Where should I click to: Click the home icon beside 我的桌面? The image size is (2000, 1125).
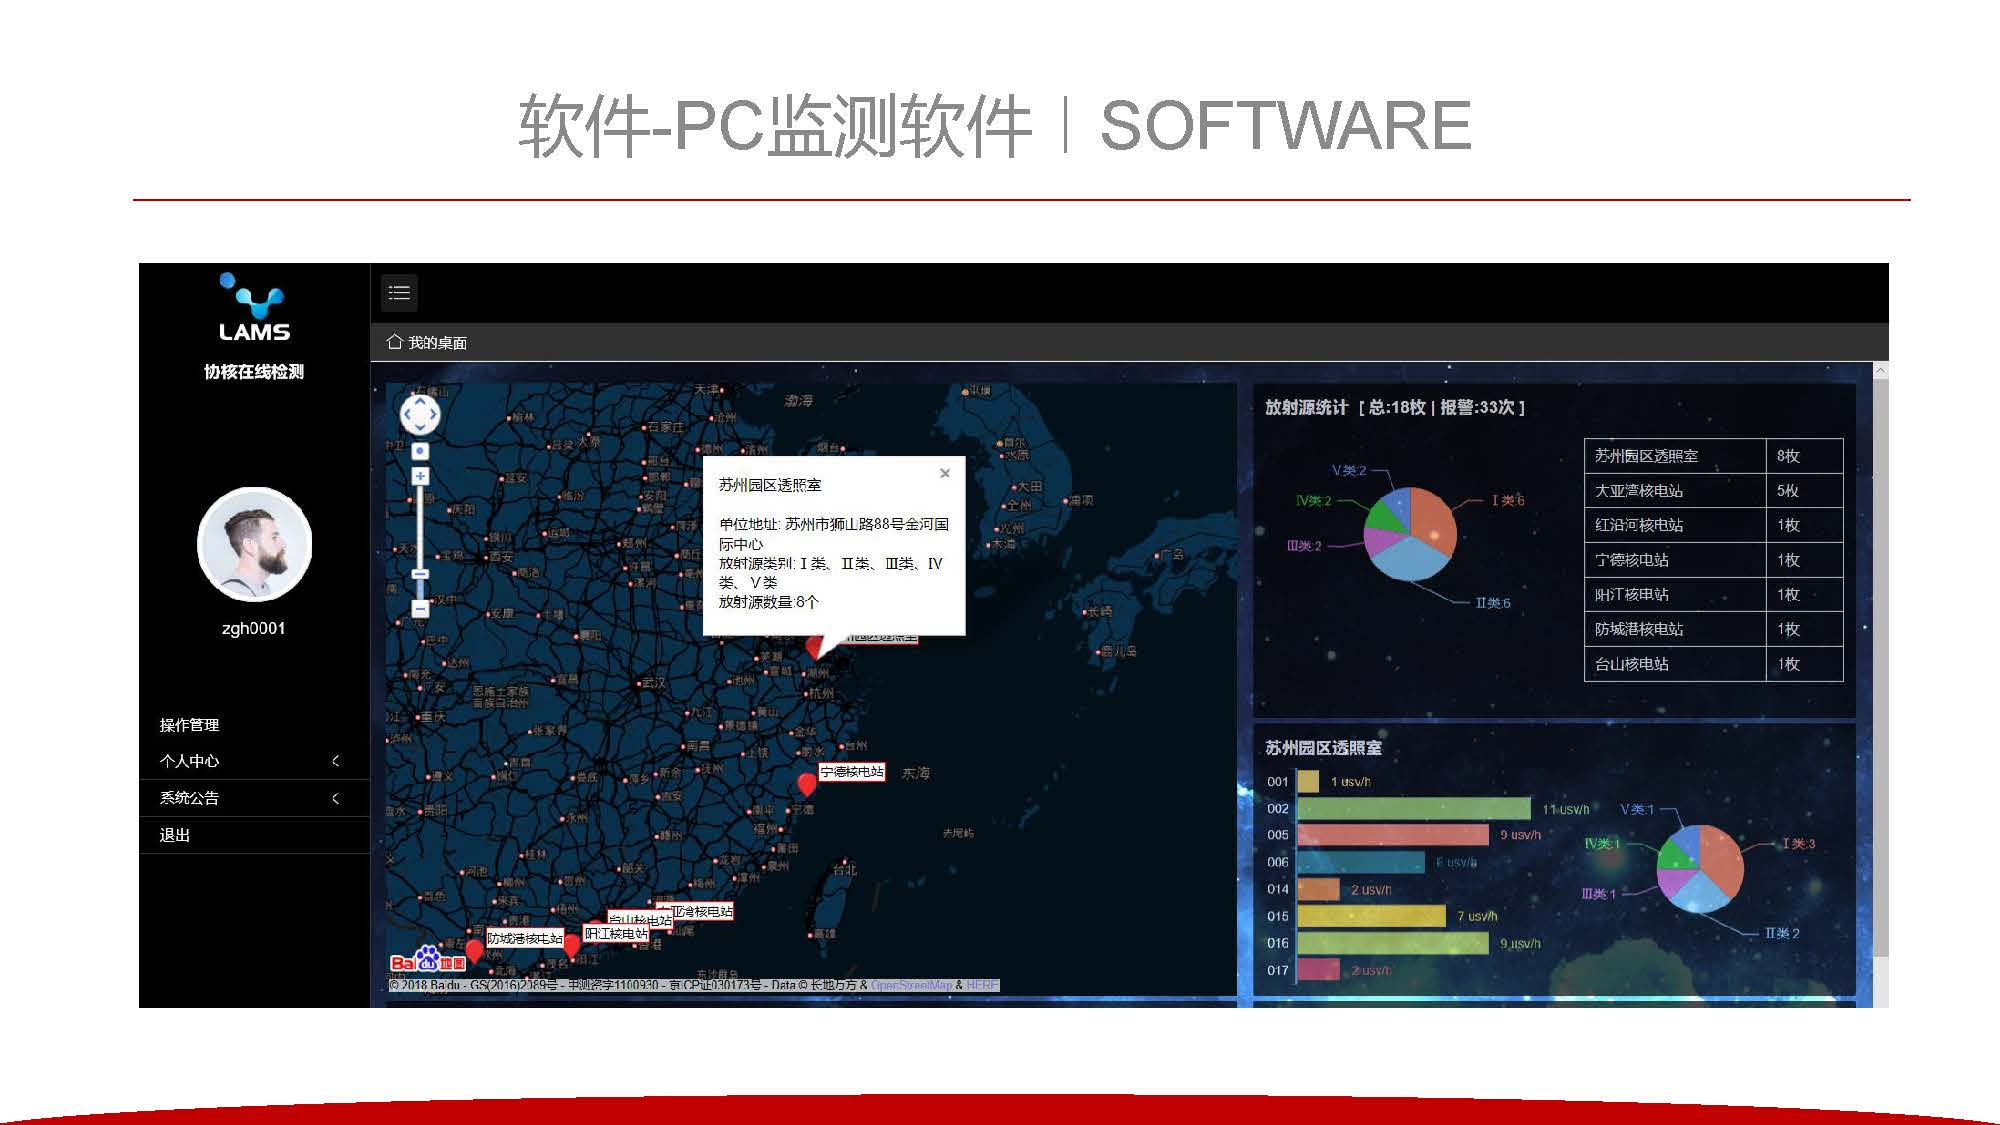[x=394, y=342]
